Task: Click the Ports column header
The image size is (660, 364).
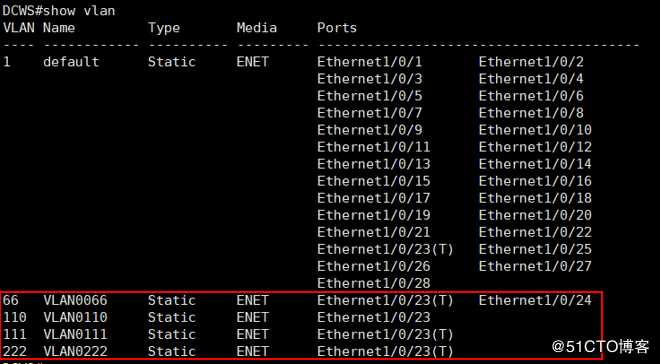Action: (337, 28)
